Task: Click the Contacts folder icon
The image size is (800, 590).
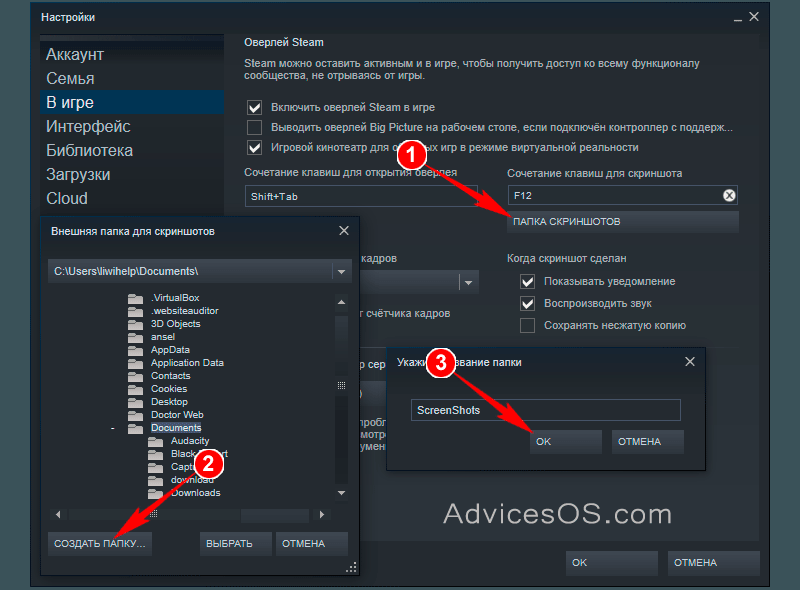Action: click(x=135, y=376)
